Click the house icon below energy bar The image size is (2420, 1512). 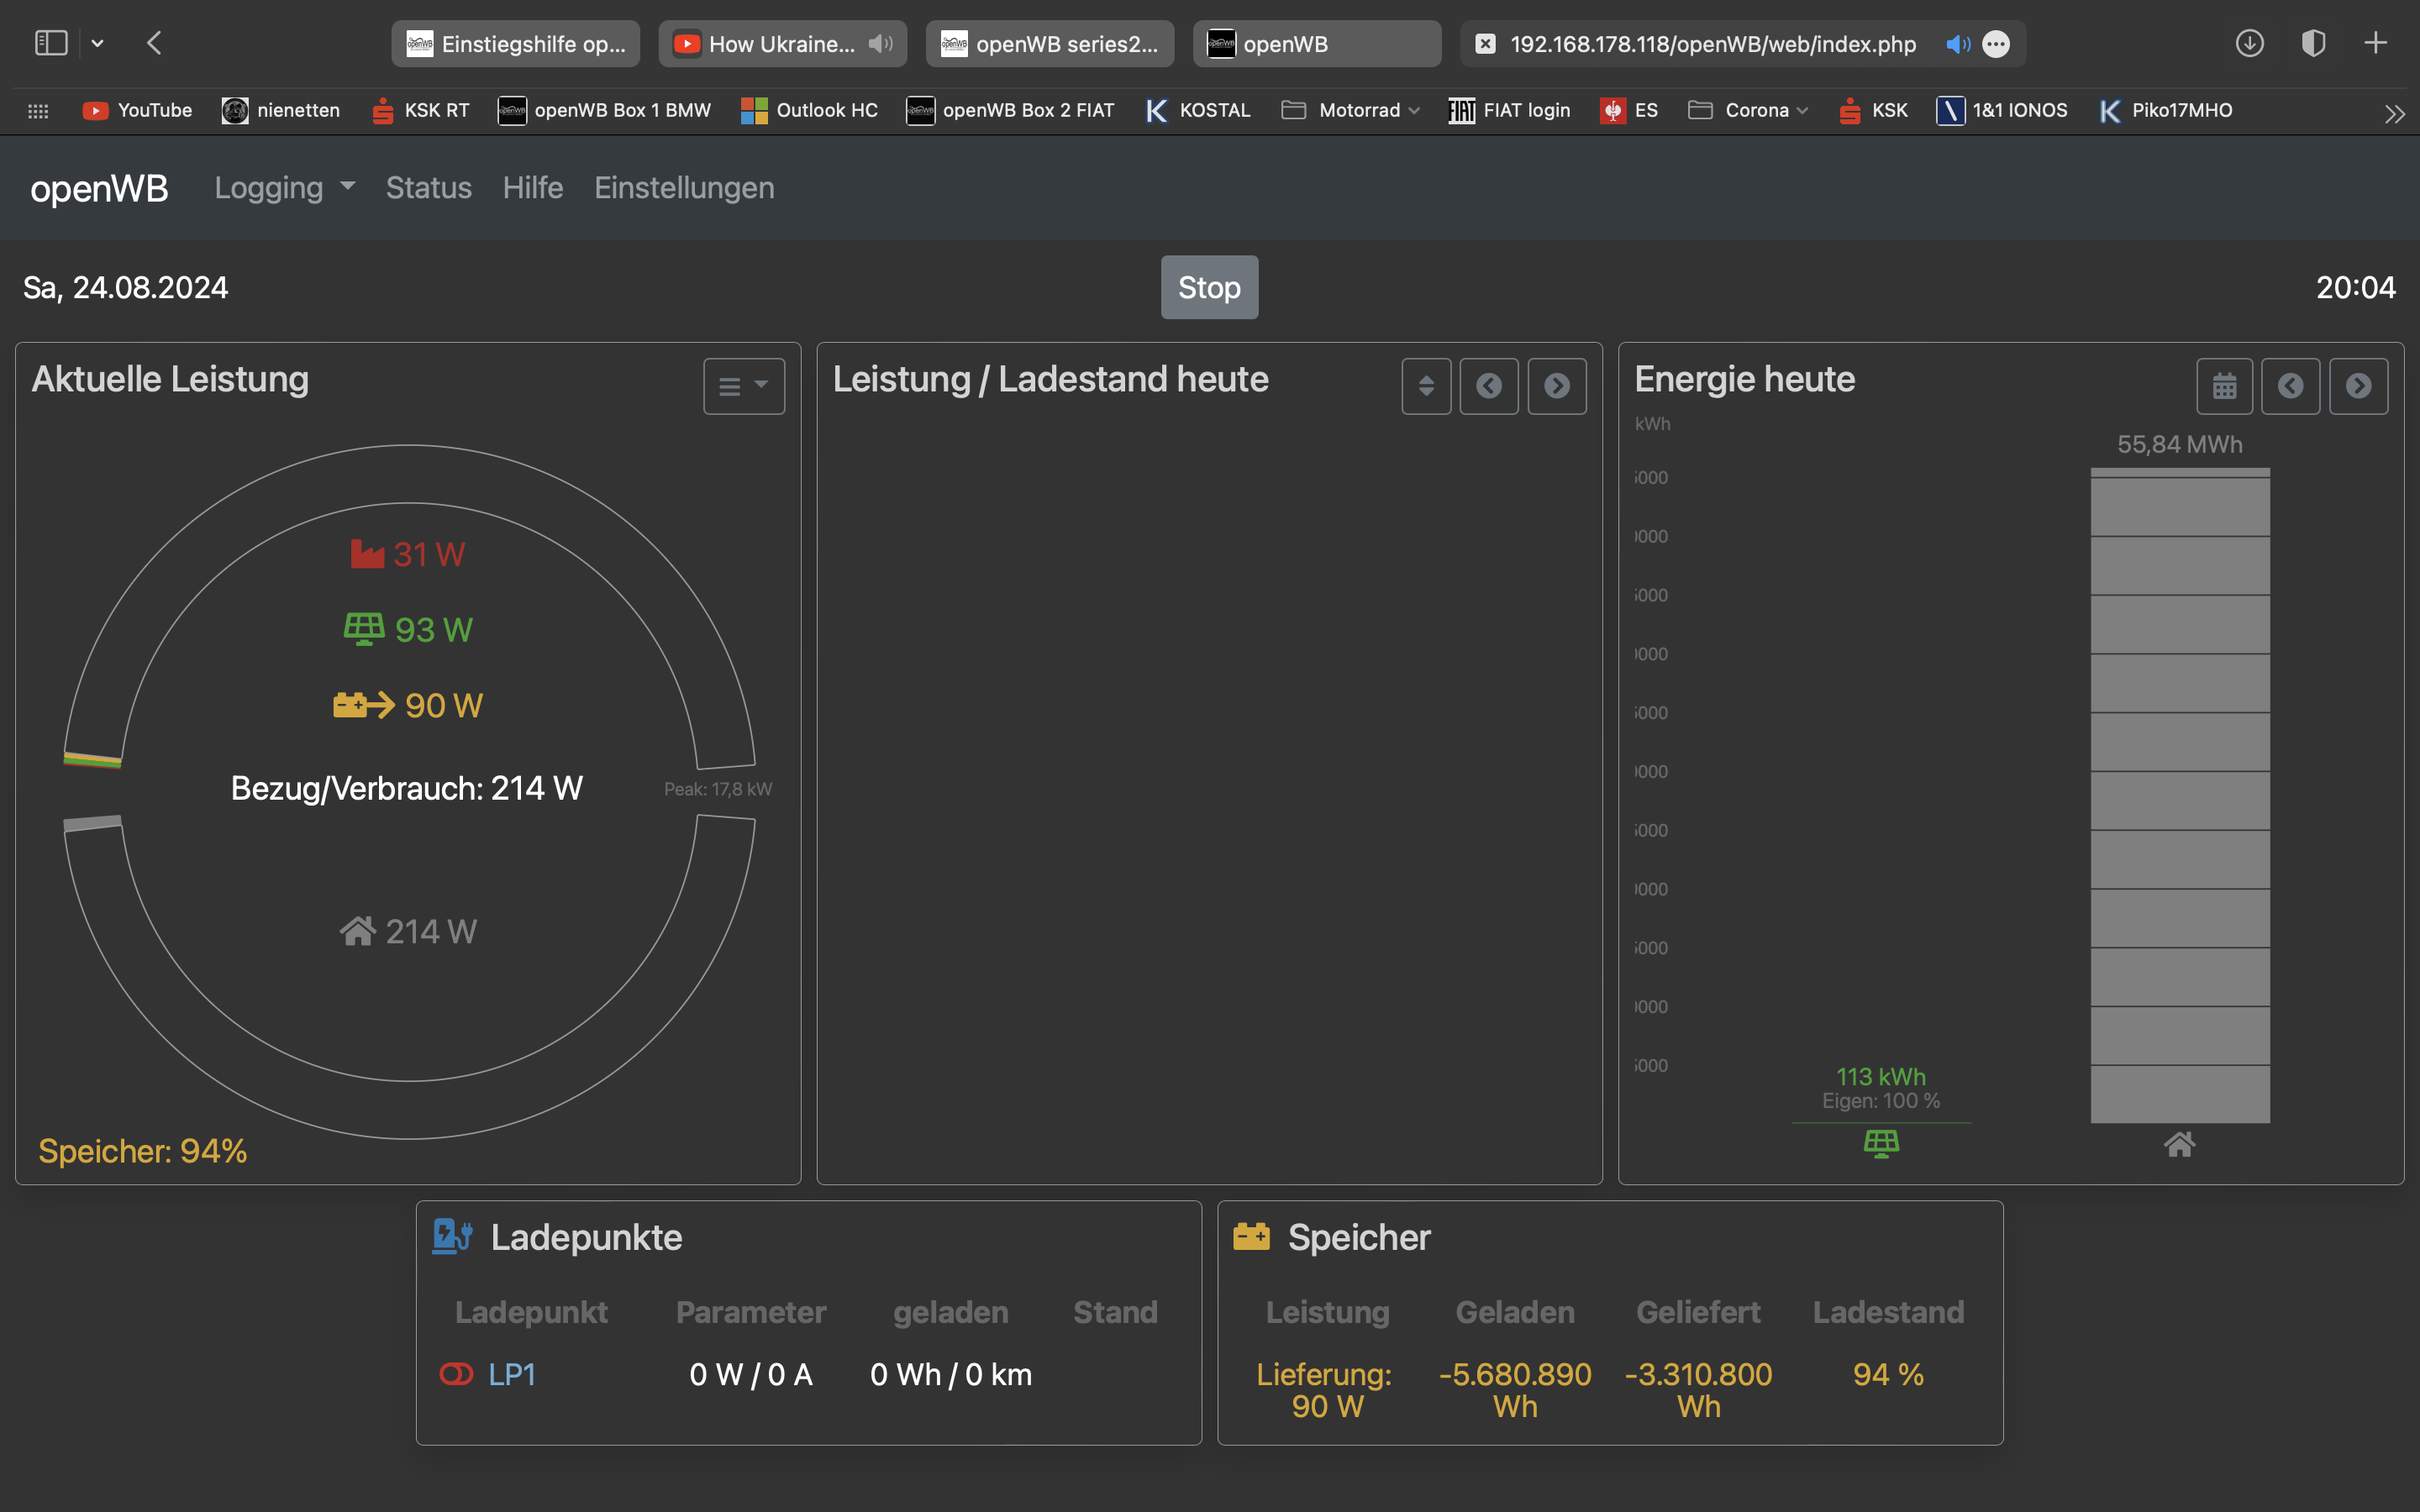click(x=2180, y=1144)
